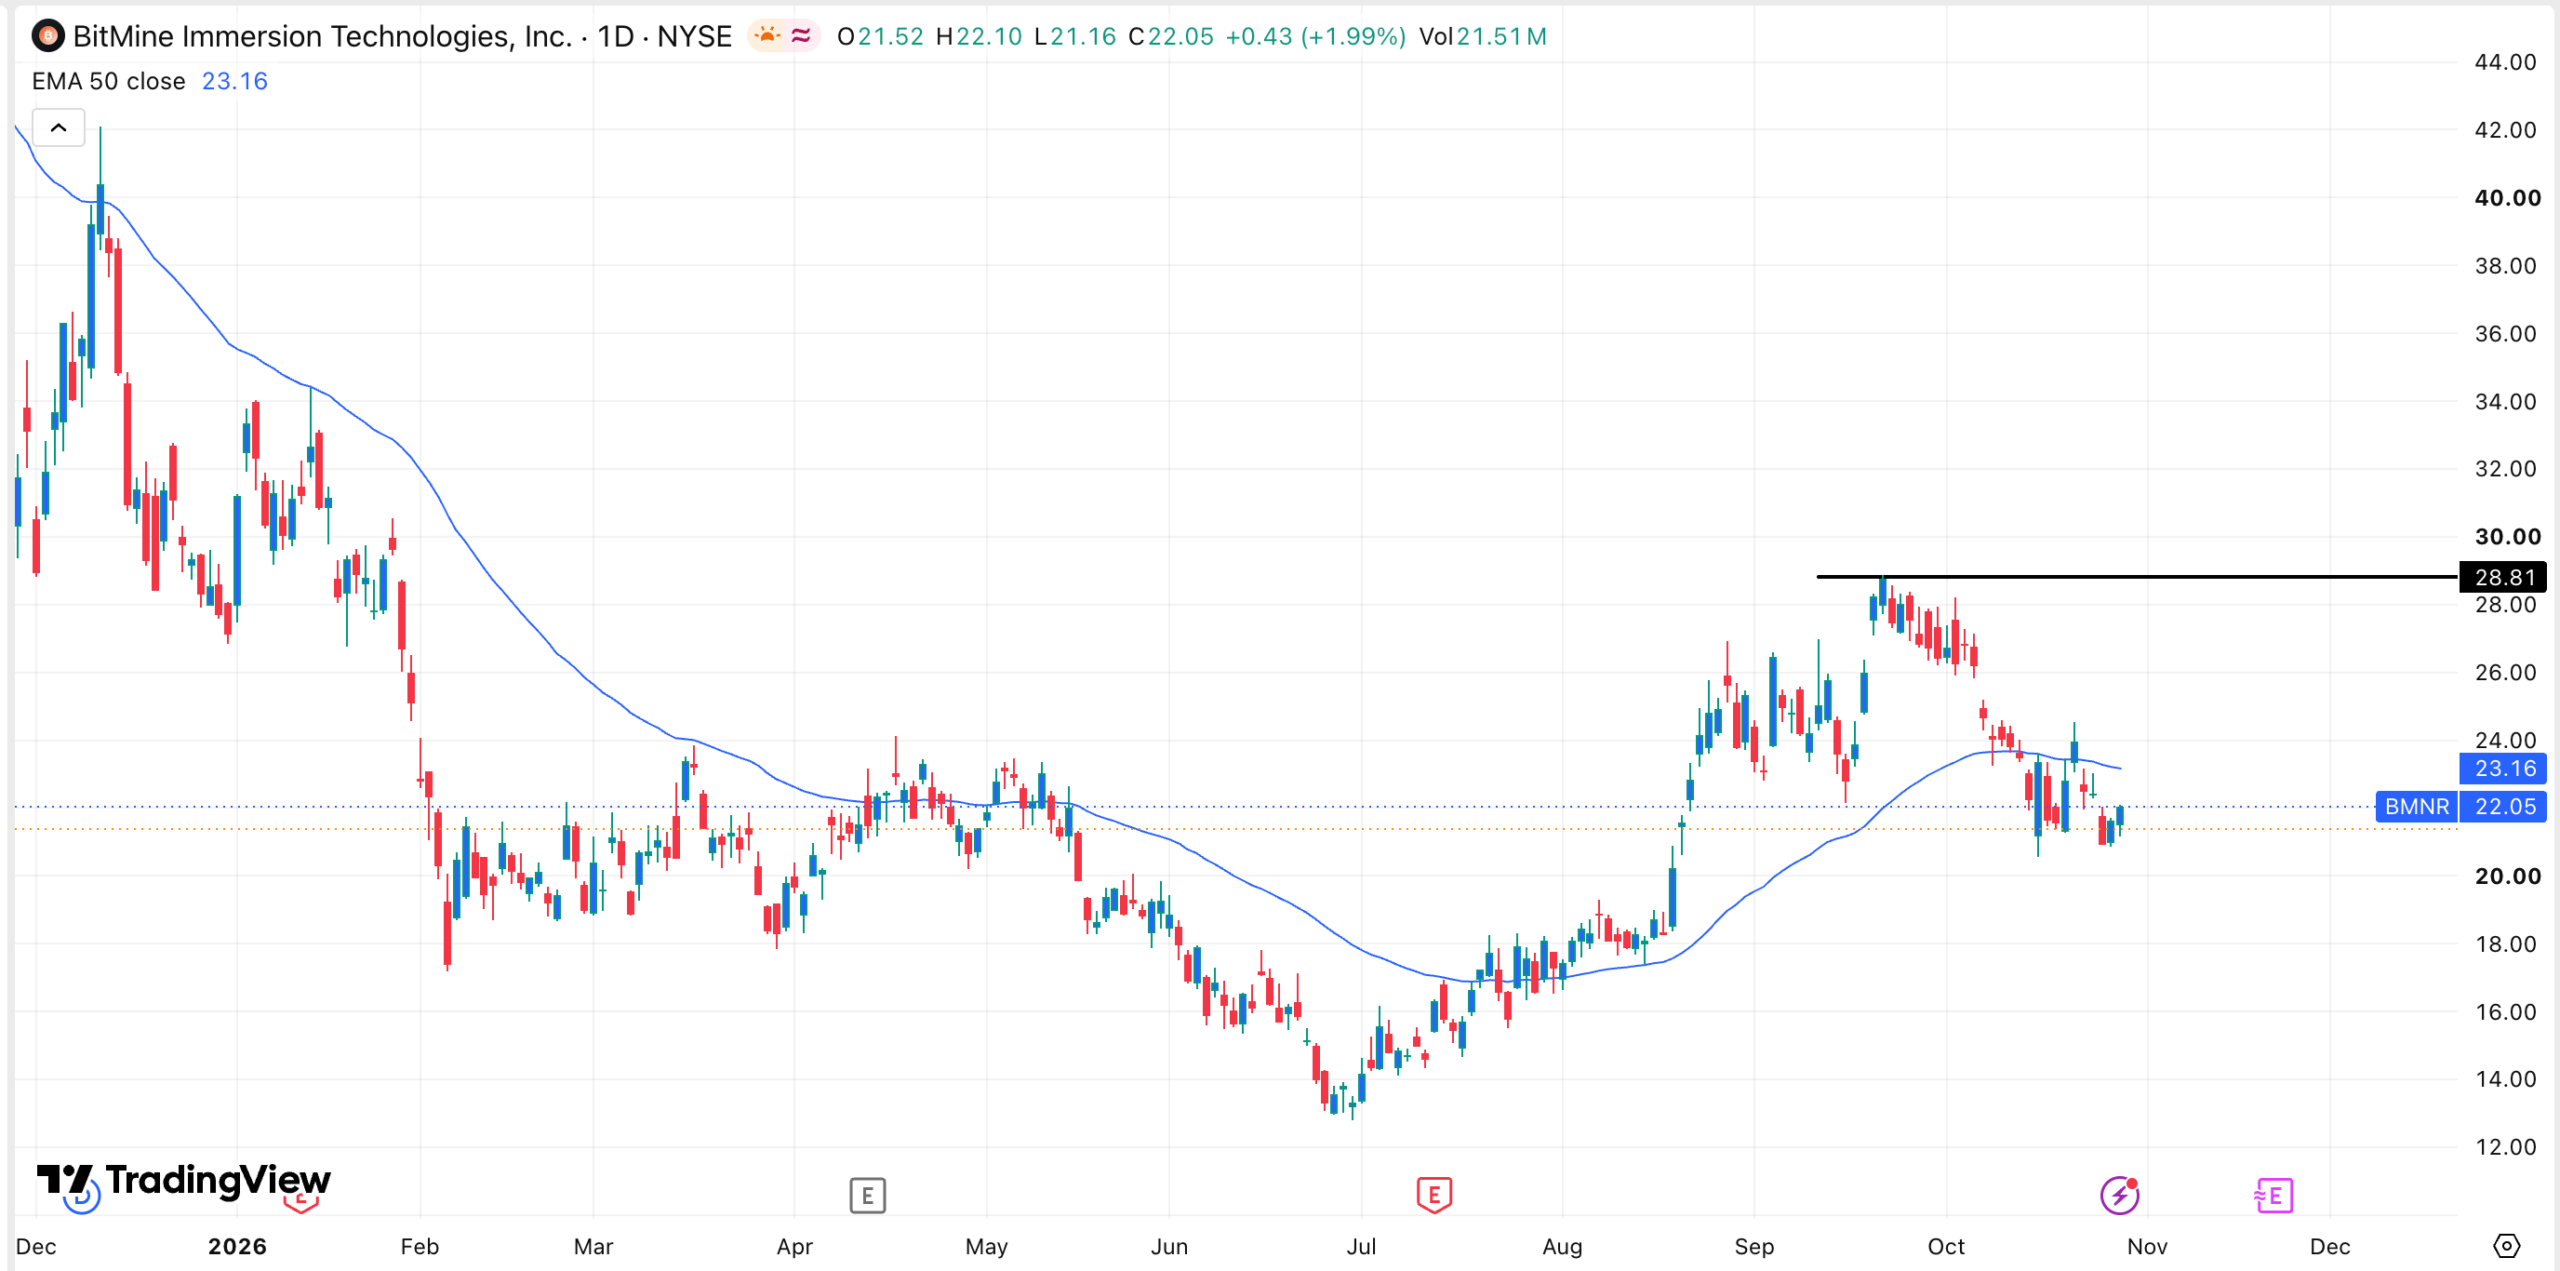Click the 12.00 price scale label

[x=2505, y=1147]
